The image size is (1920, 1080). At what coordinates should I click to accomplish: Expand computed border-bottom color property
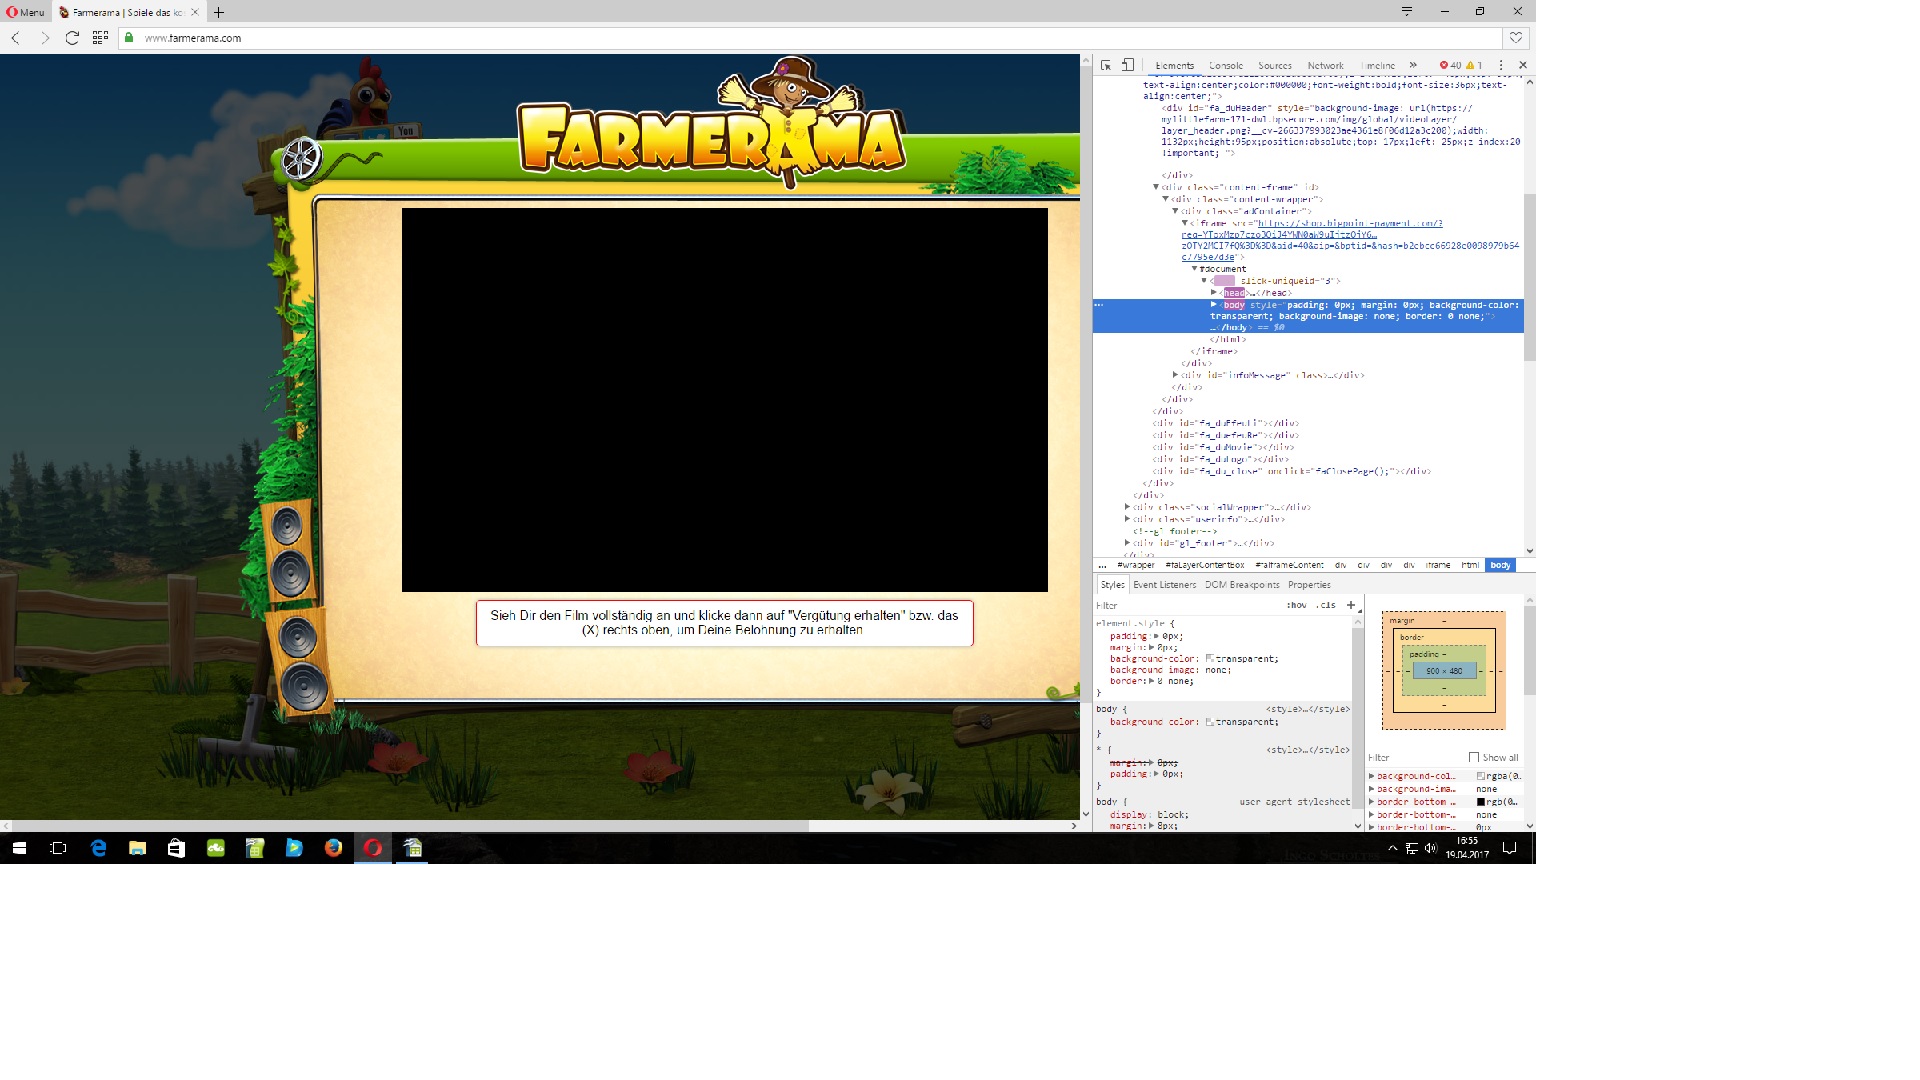point(1371,802)
